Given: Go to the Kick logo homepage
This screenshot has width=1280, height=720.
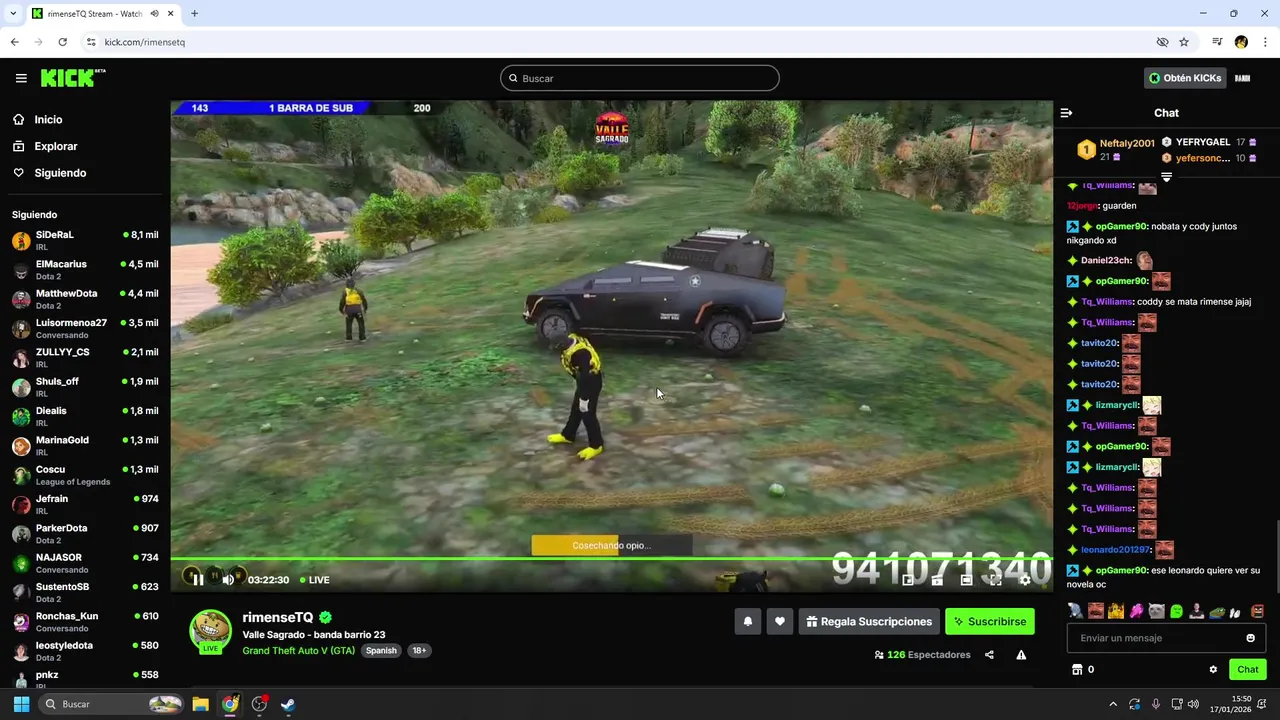Looking at the screenshot, I should [x=73, y=78].
